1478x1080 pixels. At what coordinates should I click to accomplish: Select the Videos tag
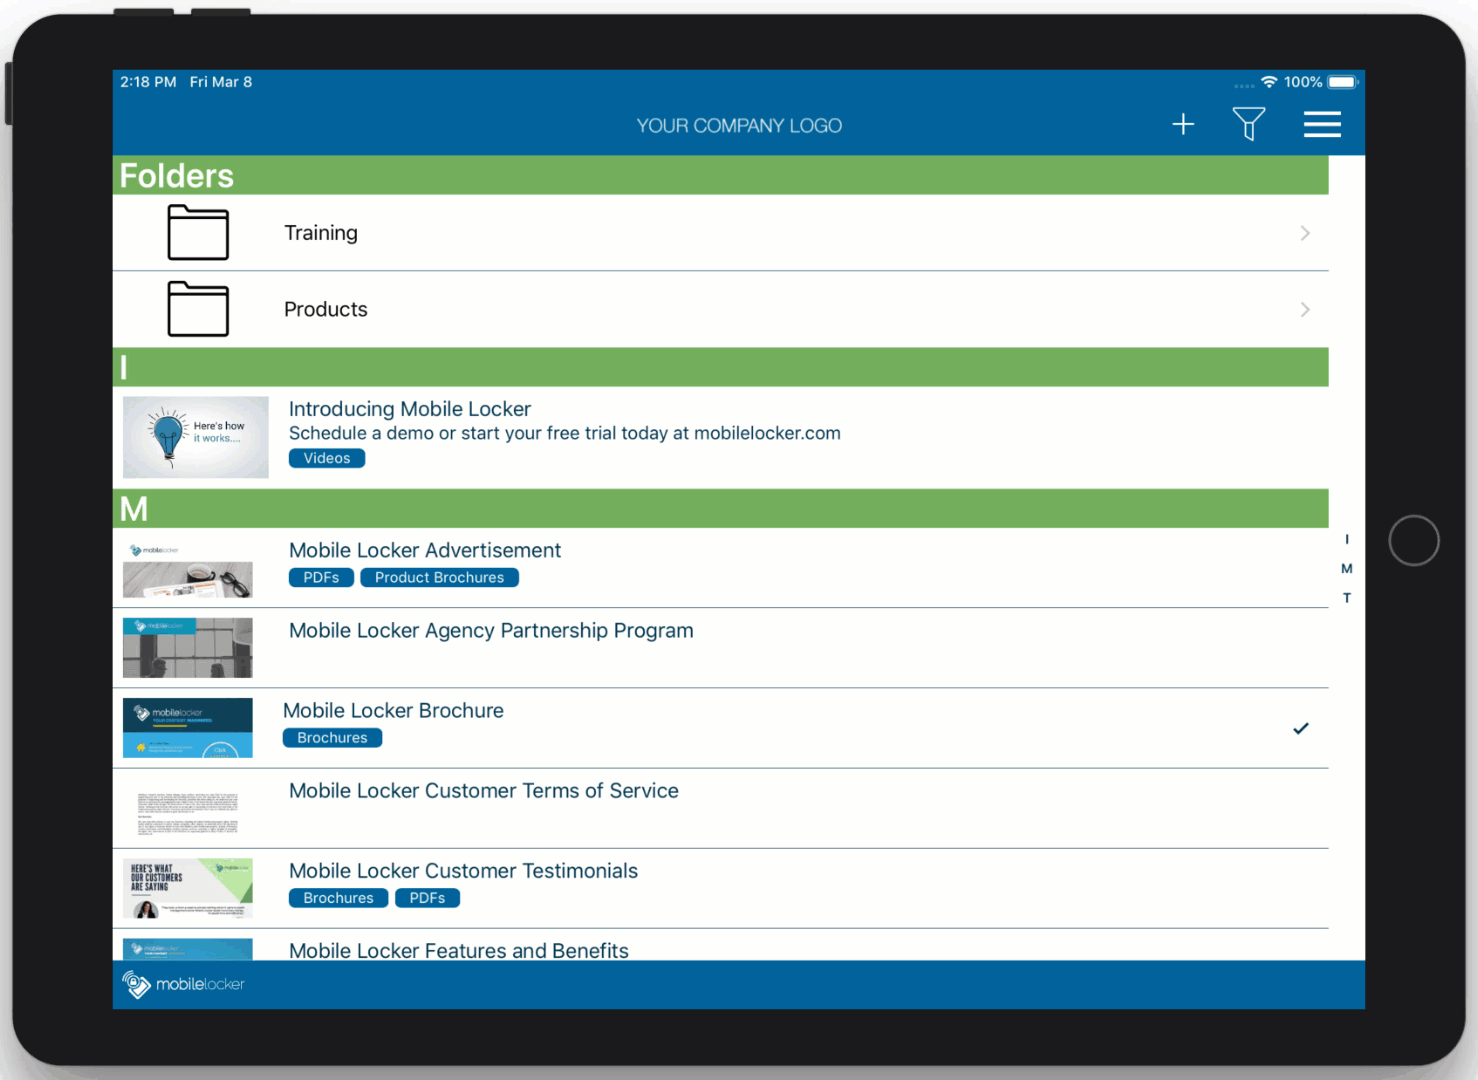click(327, 458)
